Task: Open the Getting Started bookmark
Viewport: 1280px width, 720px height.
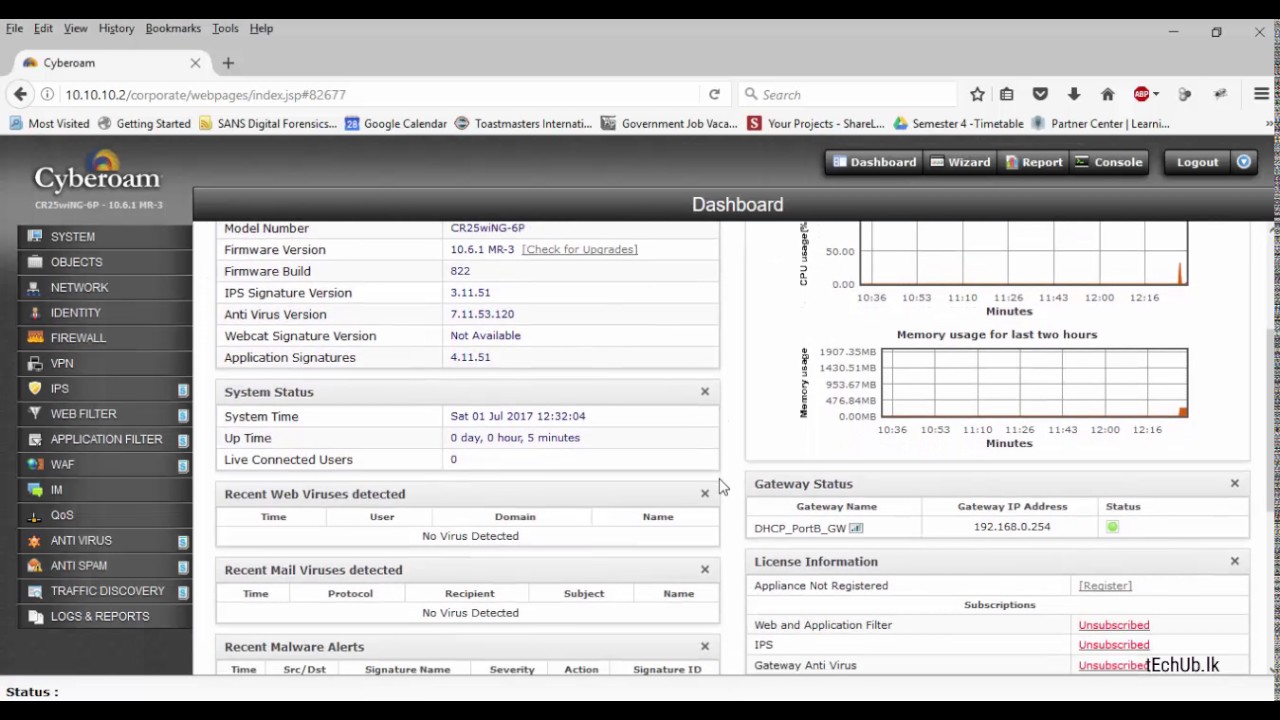Action: (144, 124)
